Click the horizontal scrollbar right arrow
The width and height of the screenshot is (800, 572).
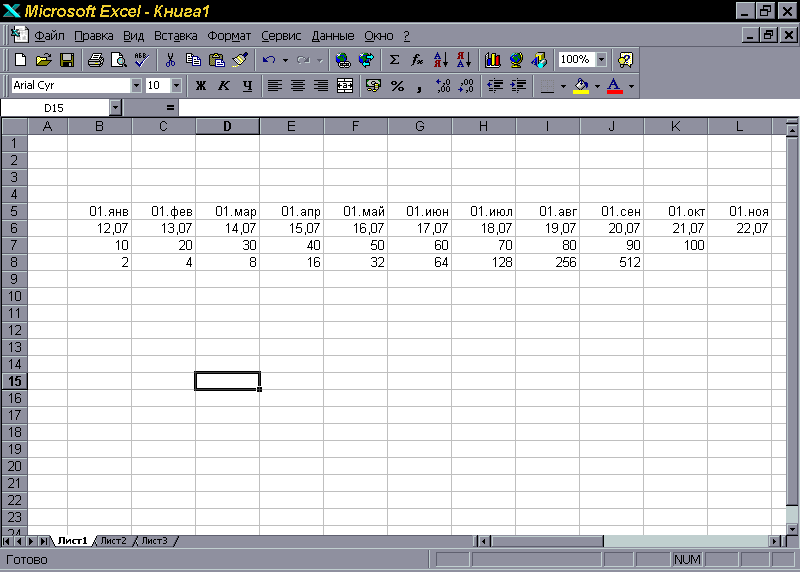[x=776, y=541]
